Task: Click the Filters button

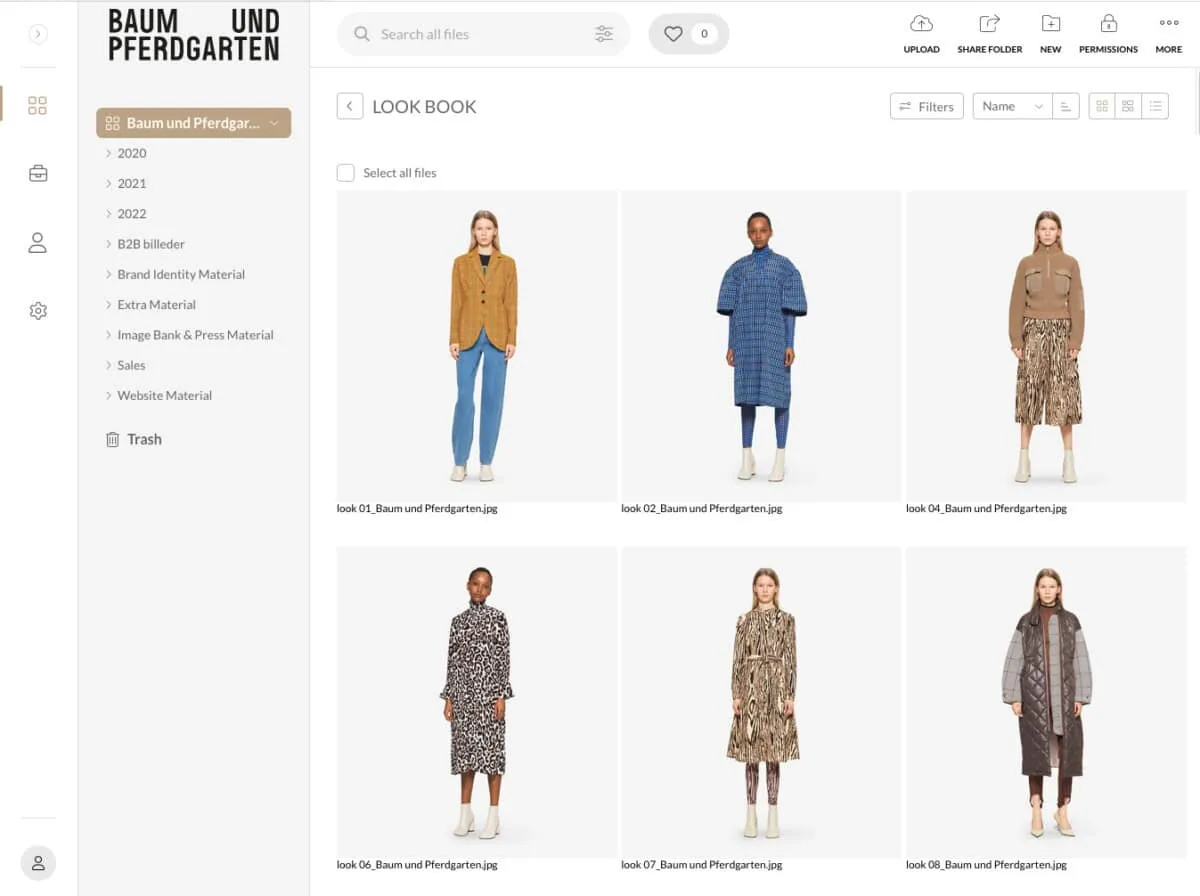Action: 926,106
